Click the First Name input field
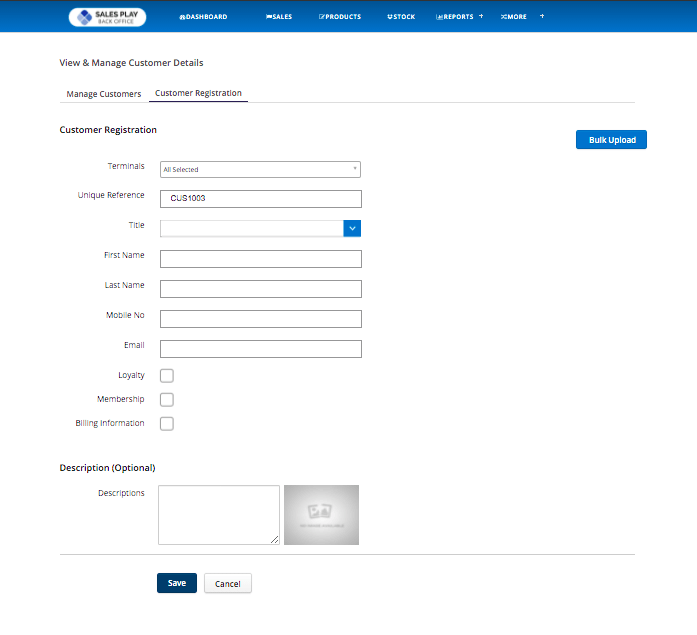The height and width of the screenshot is (635, 697). pos(260,259)
